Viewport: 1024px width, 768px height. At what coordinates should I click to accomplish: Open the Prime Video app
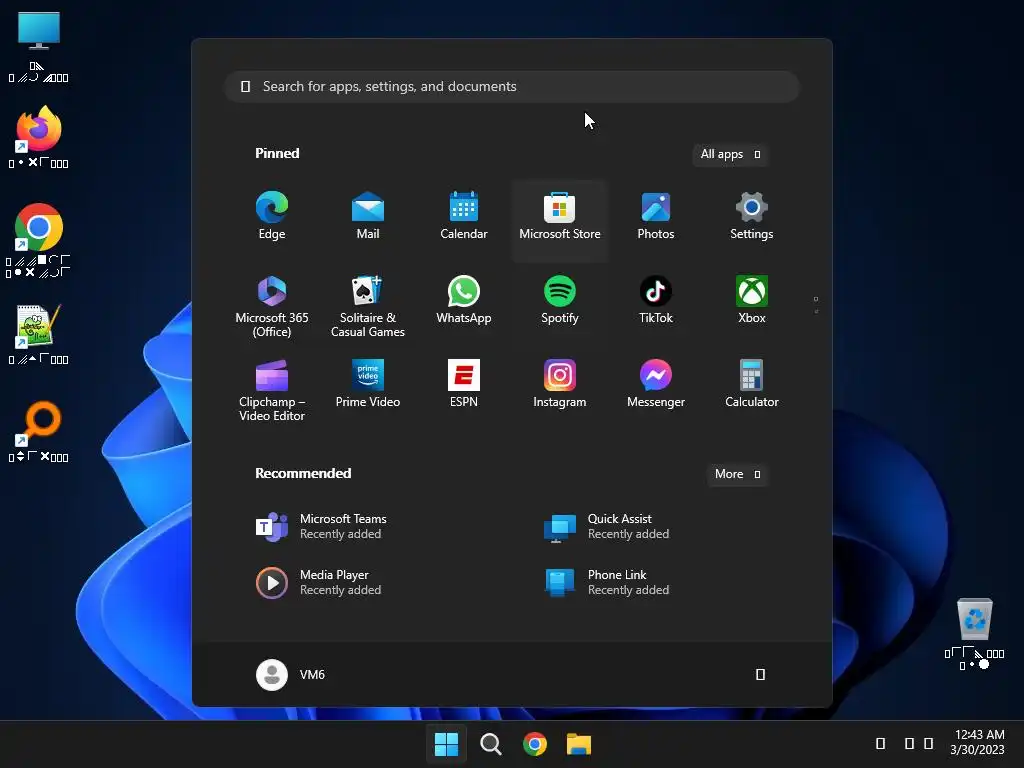368,385
